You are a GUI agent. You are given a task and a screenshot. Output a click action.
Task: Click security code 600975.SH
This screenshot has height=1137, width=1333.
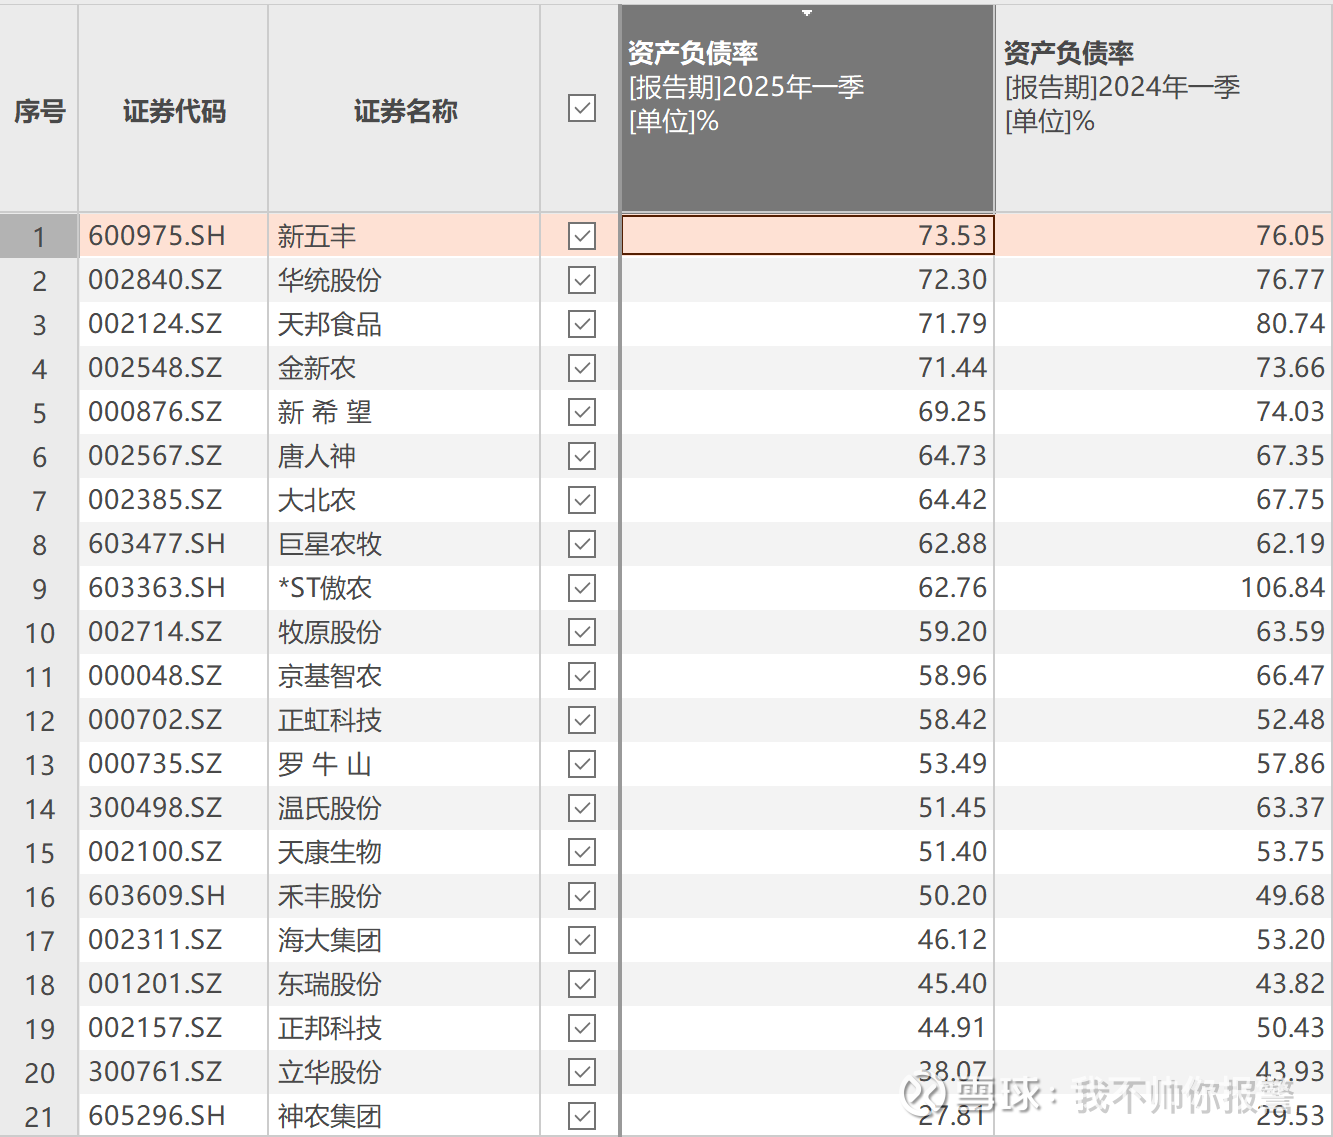[157, 236]
